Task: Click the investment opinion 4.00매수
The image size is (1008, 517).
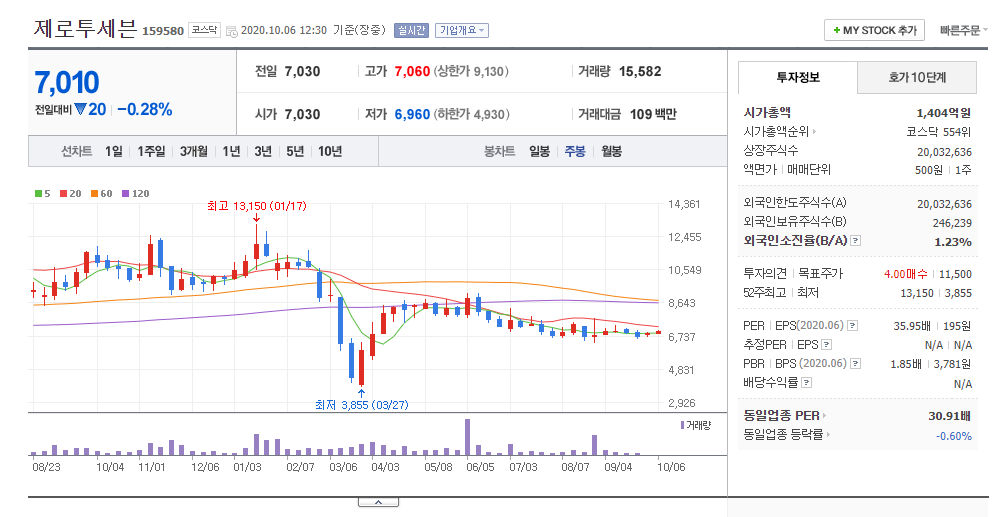Action: 905,274
